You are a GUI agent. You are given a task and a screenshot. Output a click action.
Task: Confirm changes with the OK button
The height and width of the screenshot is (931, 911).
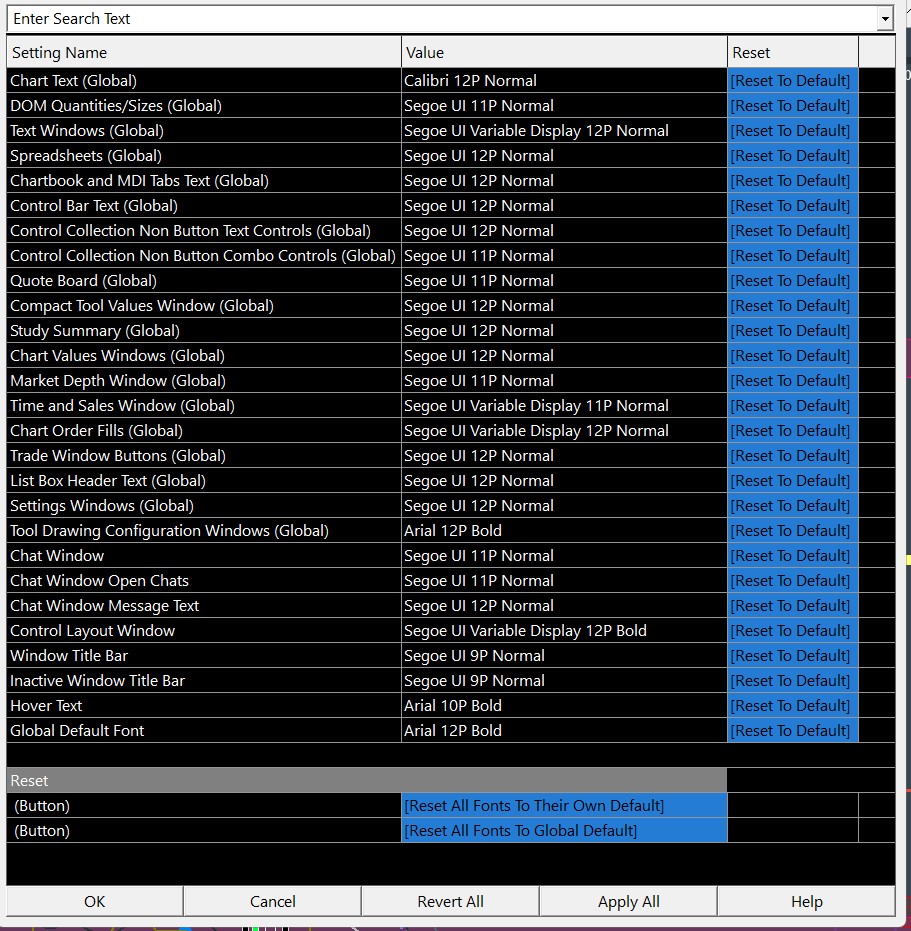pyautogui.click(x=94, y=901)
